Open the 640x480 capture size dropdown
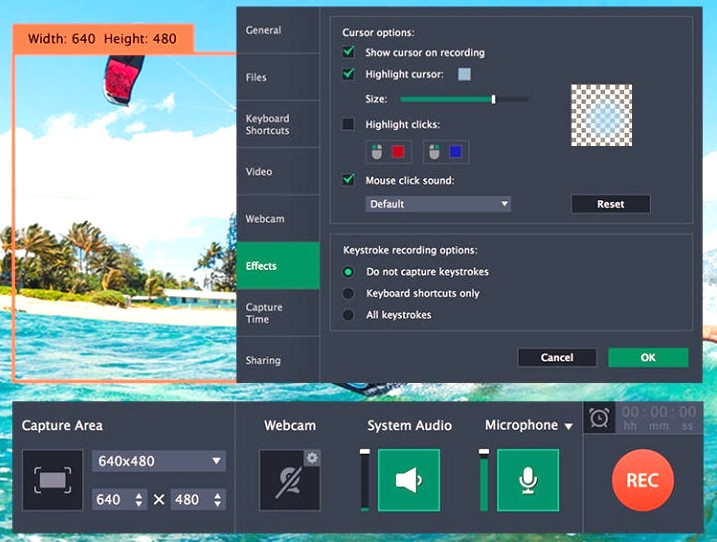717x542 pixels. (x=159, y=461)
